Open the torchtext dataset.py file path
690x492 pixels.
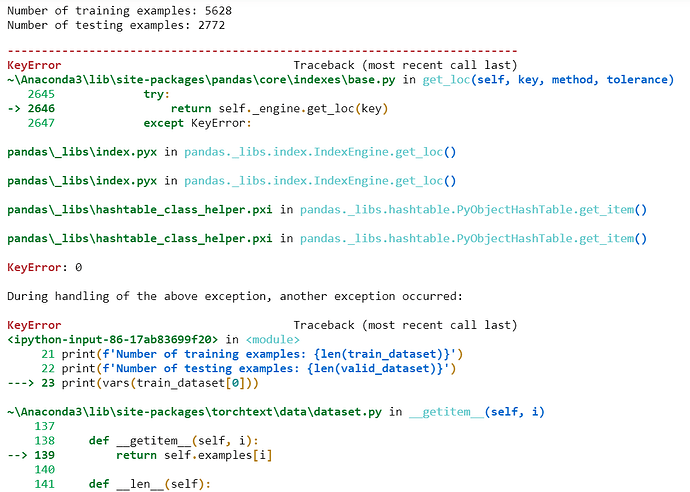(x=190, y=412)
